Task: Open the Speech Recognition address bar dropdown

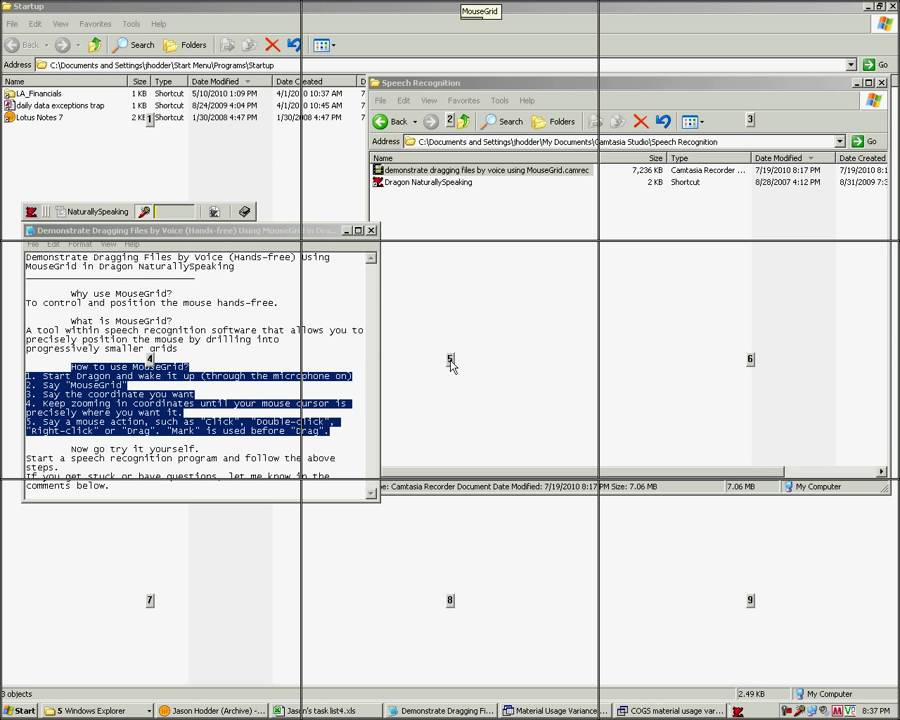Action: [x=840, y=141]
